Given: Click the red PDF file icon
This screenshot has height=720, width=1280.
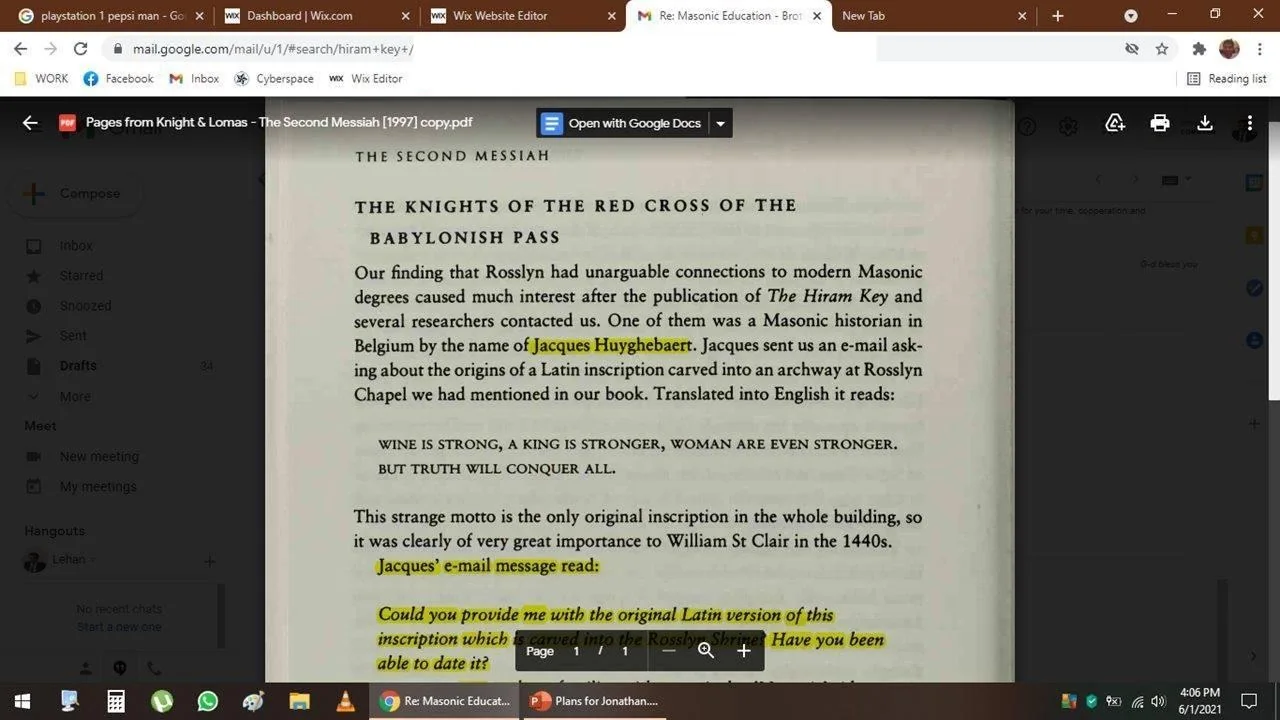Looking at the screenshot, I should [x=67, y=123].
